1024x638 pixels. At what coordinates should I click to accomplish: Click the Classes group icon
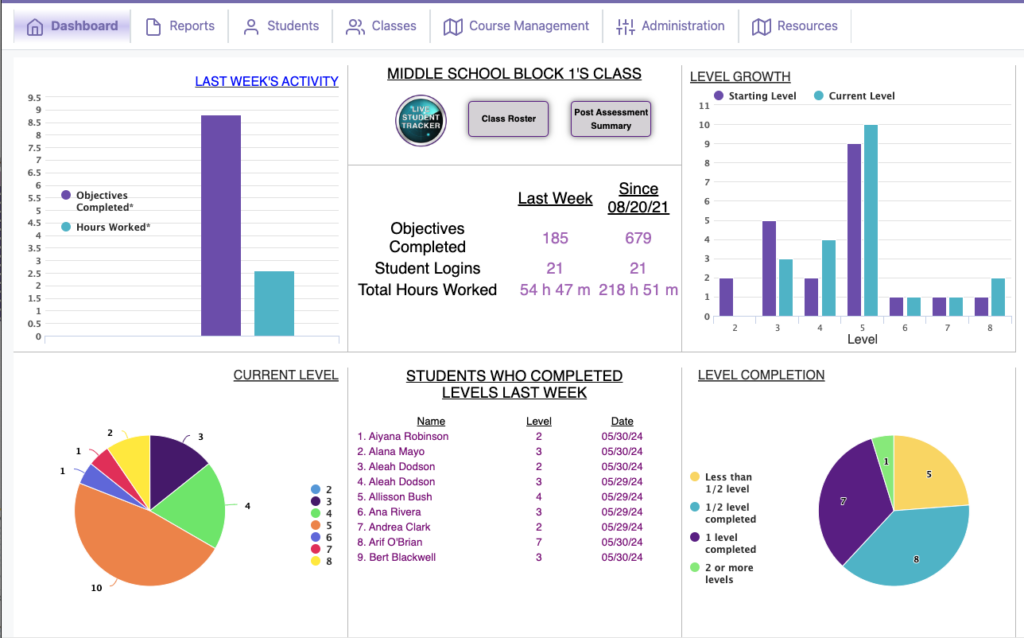coord(355,26)
